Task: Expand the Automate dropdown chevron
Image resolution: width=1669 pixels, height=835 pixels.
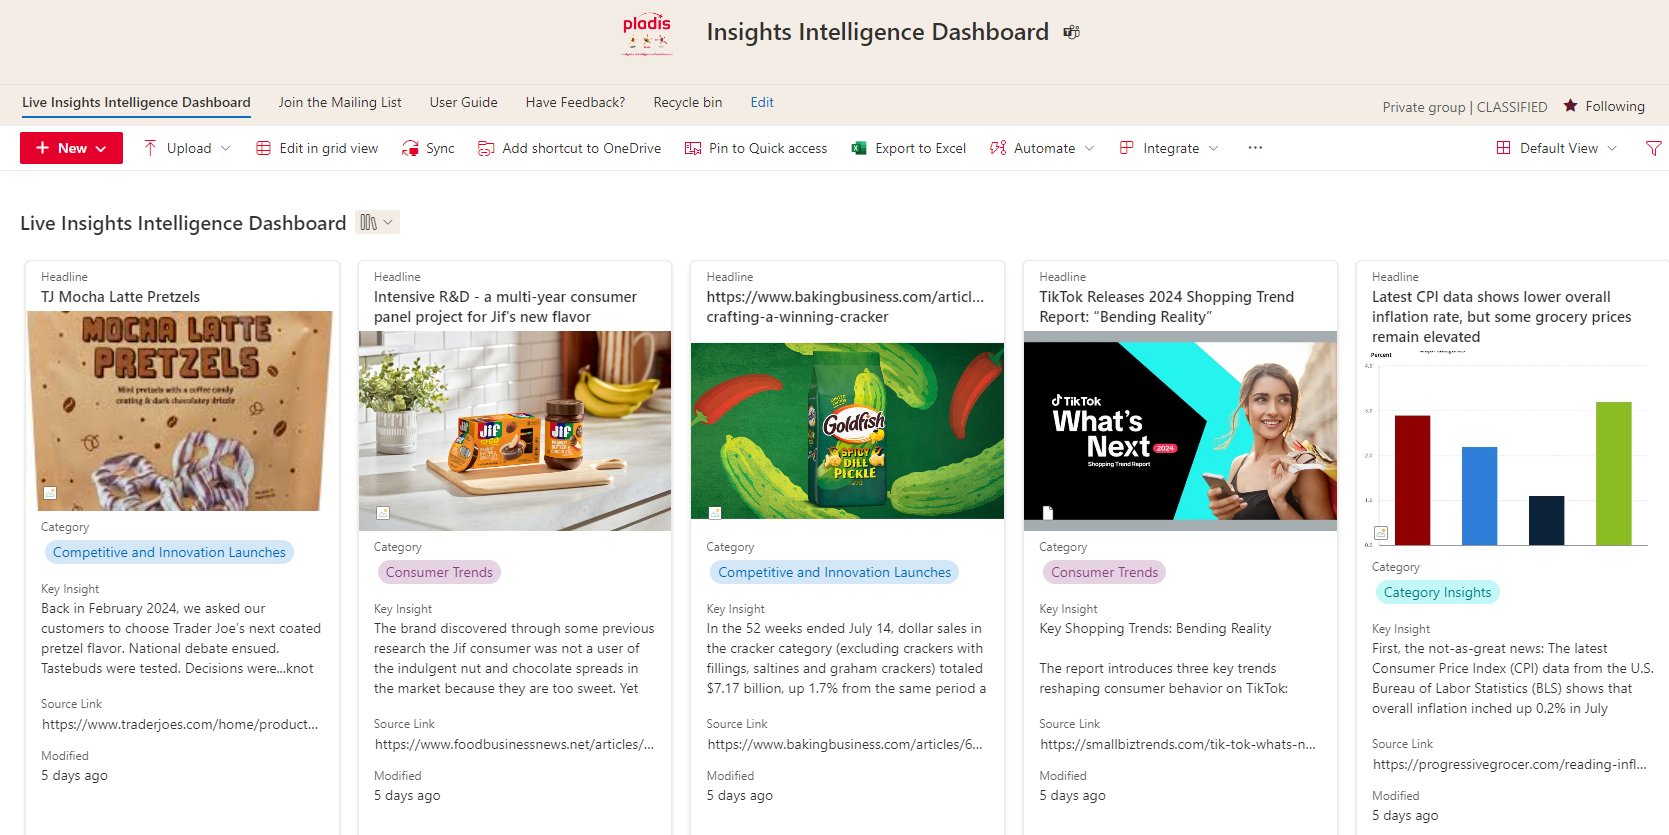Action: [x=1089, y=148]
